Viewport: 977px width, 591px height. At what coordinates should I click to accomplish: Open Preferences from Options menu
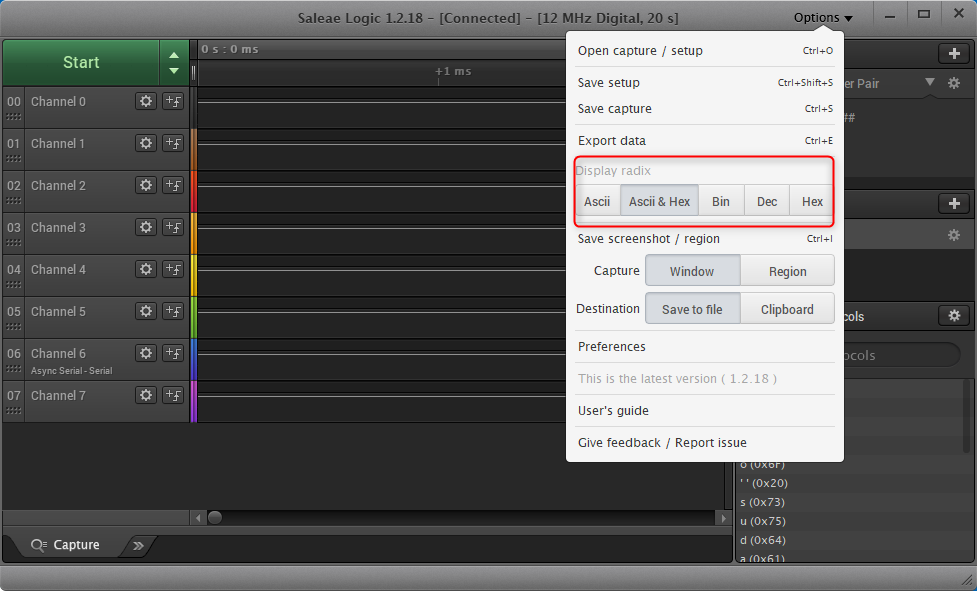tap(705, 346)
